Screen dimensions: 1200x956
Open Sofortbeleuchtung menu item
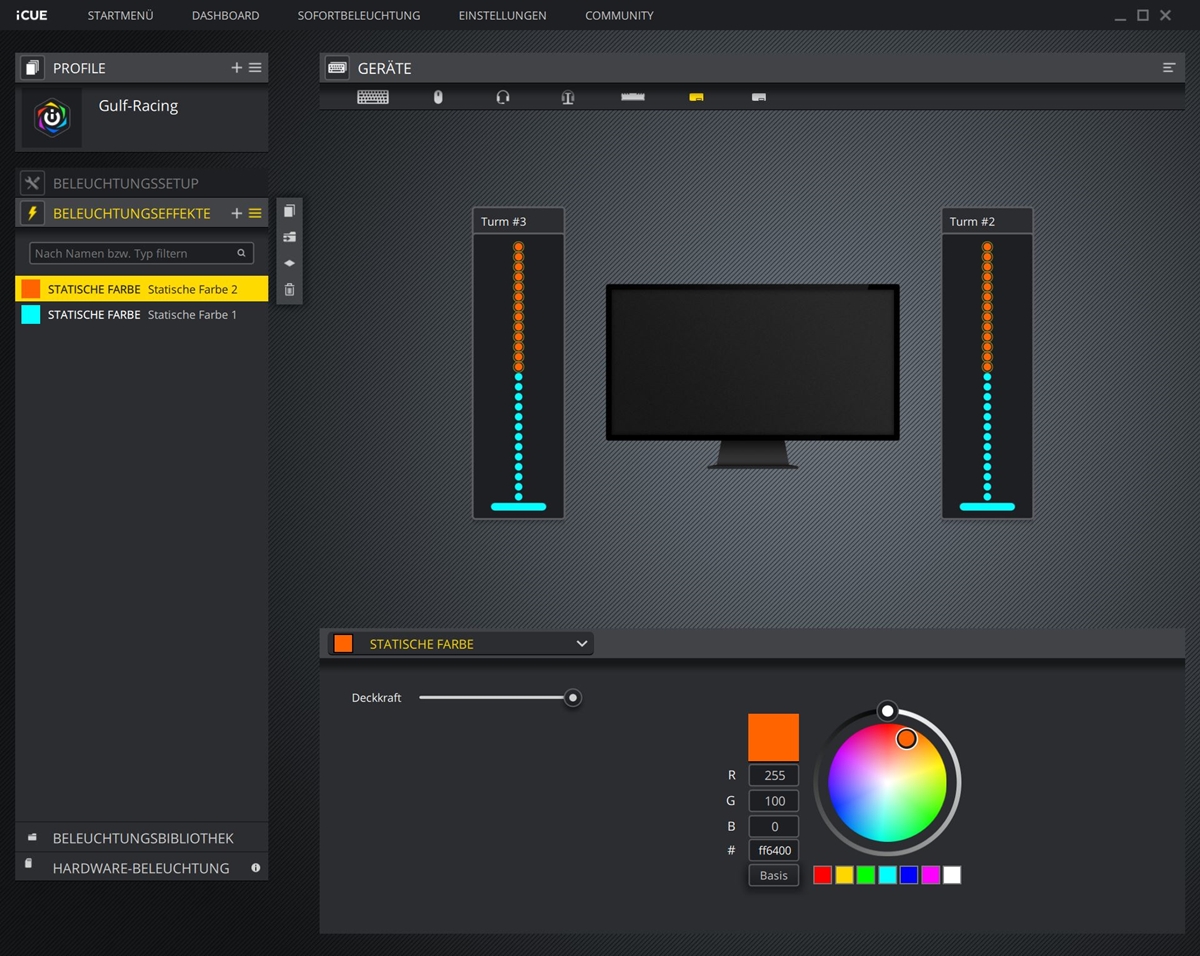click(359, 16)
